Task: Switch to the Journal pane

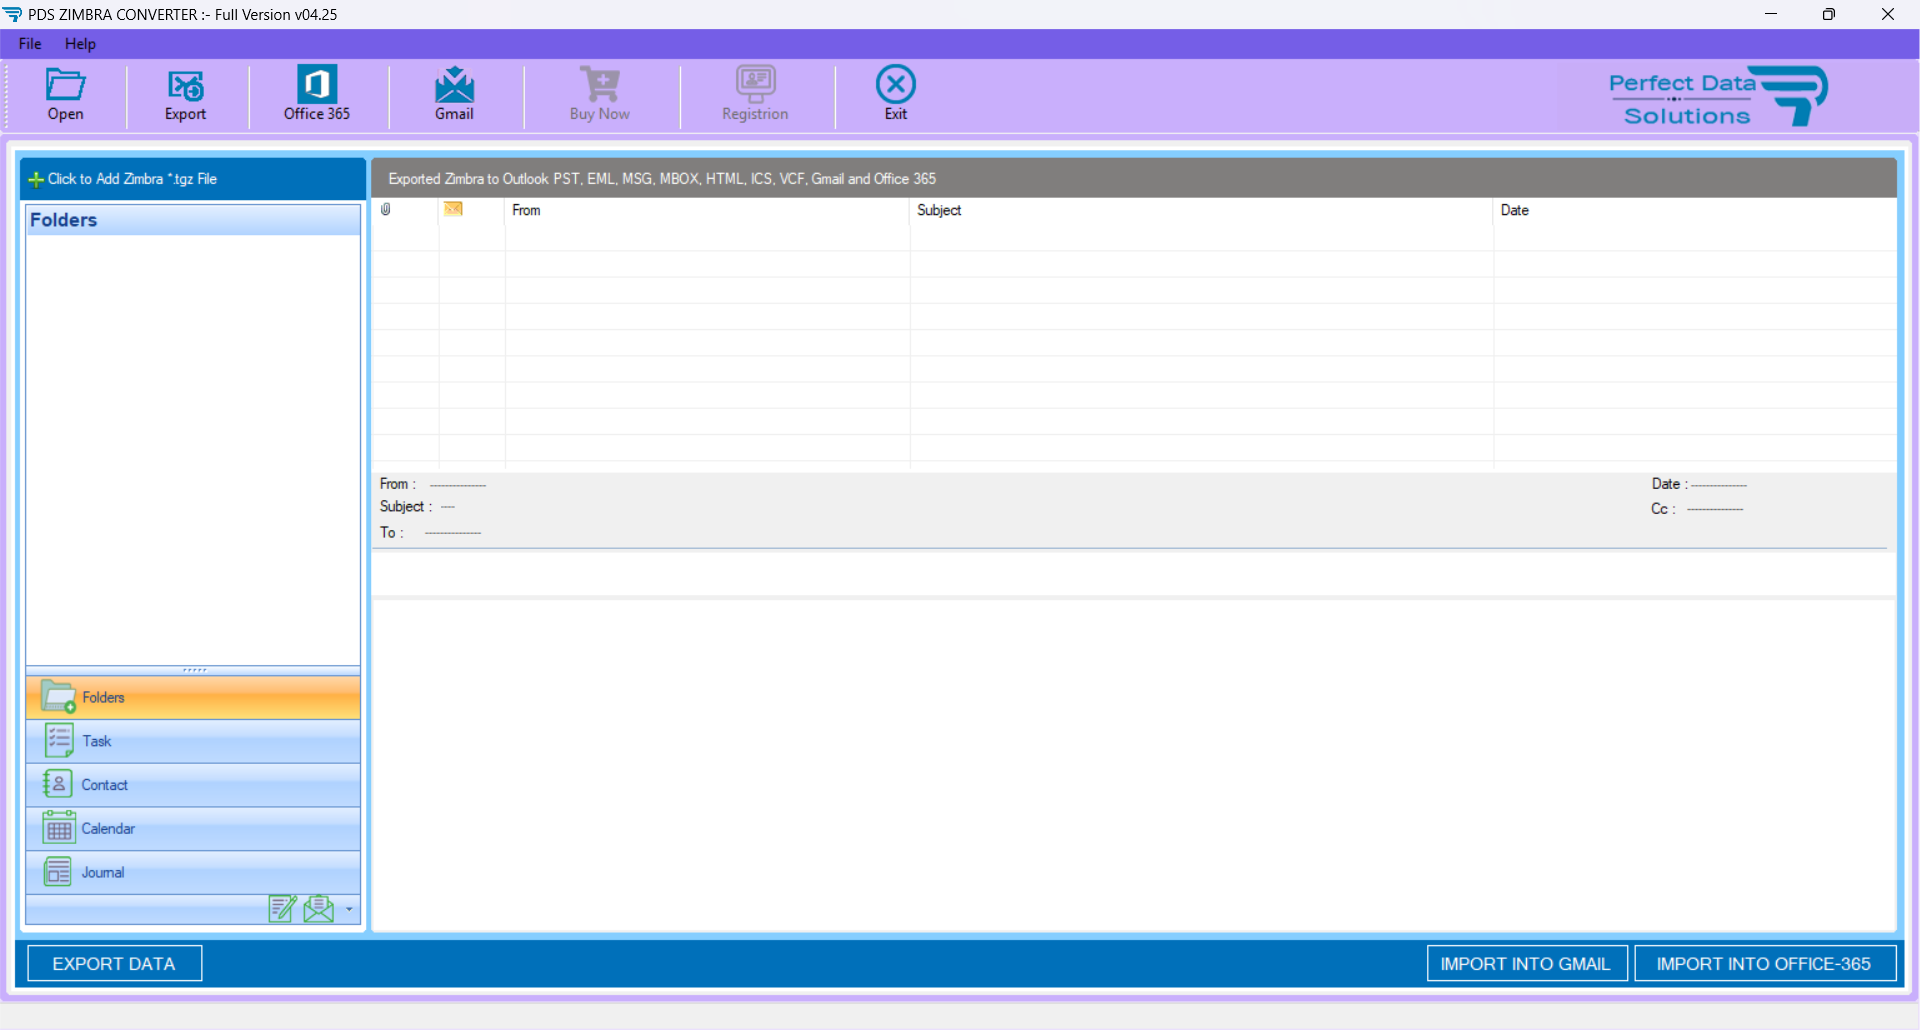Action: [193, 873]
